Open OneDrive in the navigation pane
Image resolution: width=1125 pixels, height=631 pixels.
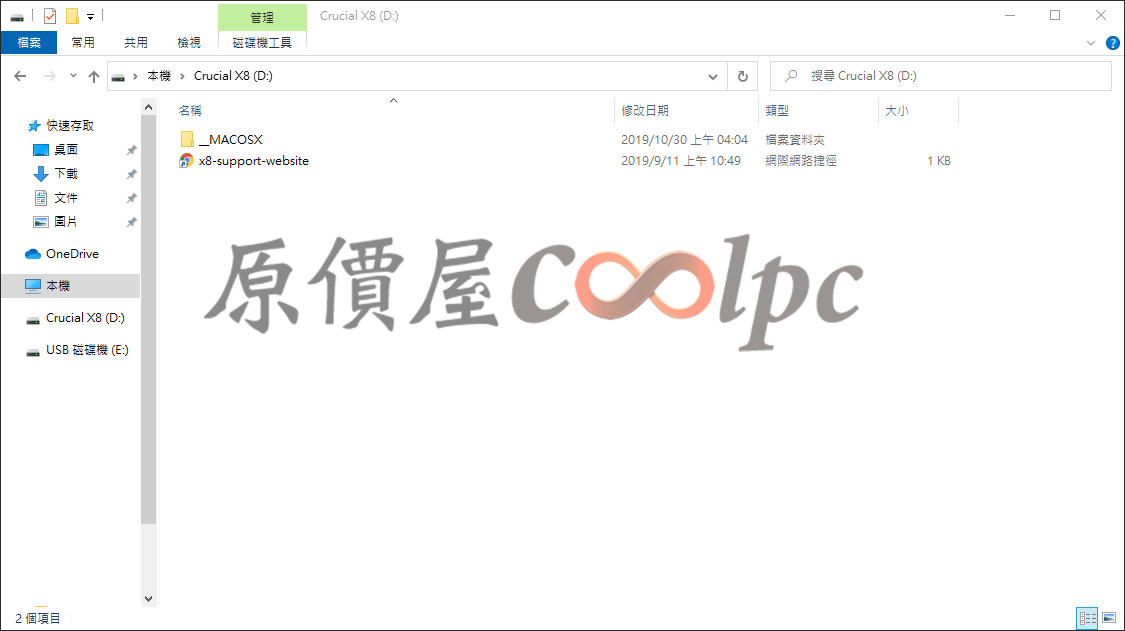point(72,253)
